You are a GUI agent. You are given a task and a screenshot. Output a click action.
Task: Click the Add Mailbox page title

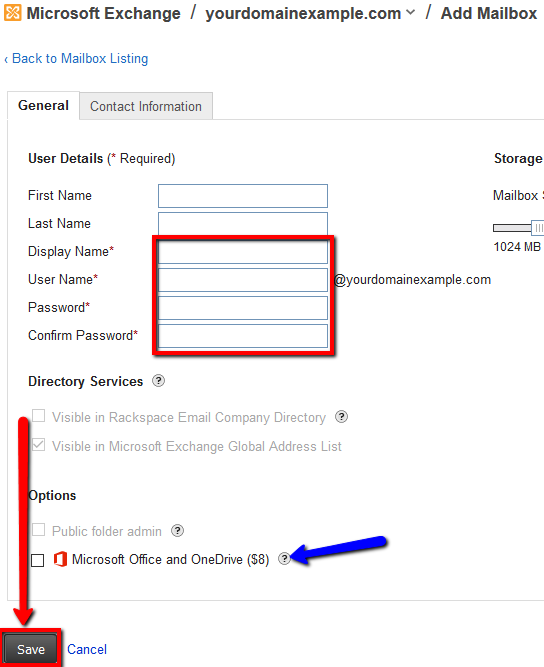[x=489, y=13]
